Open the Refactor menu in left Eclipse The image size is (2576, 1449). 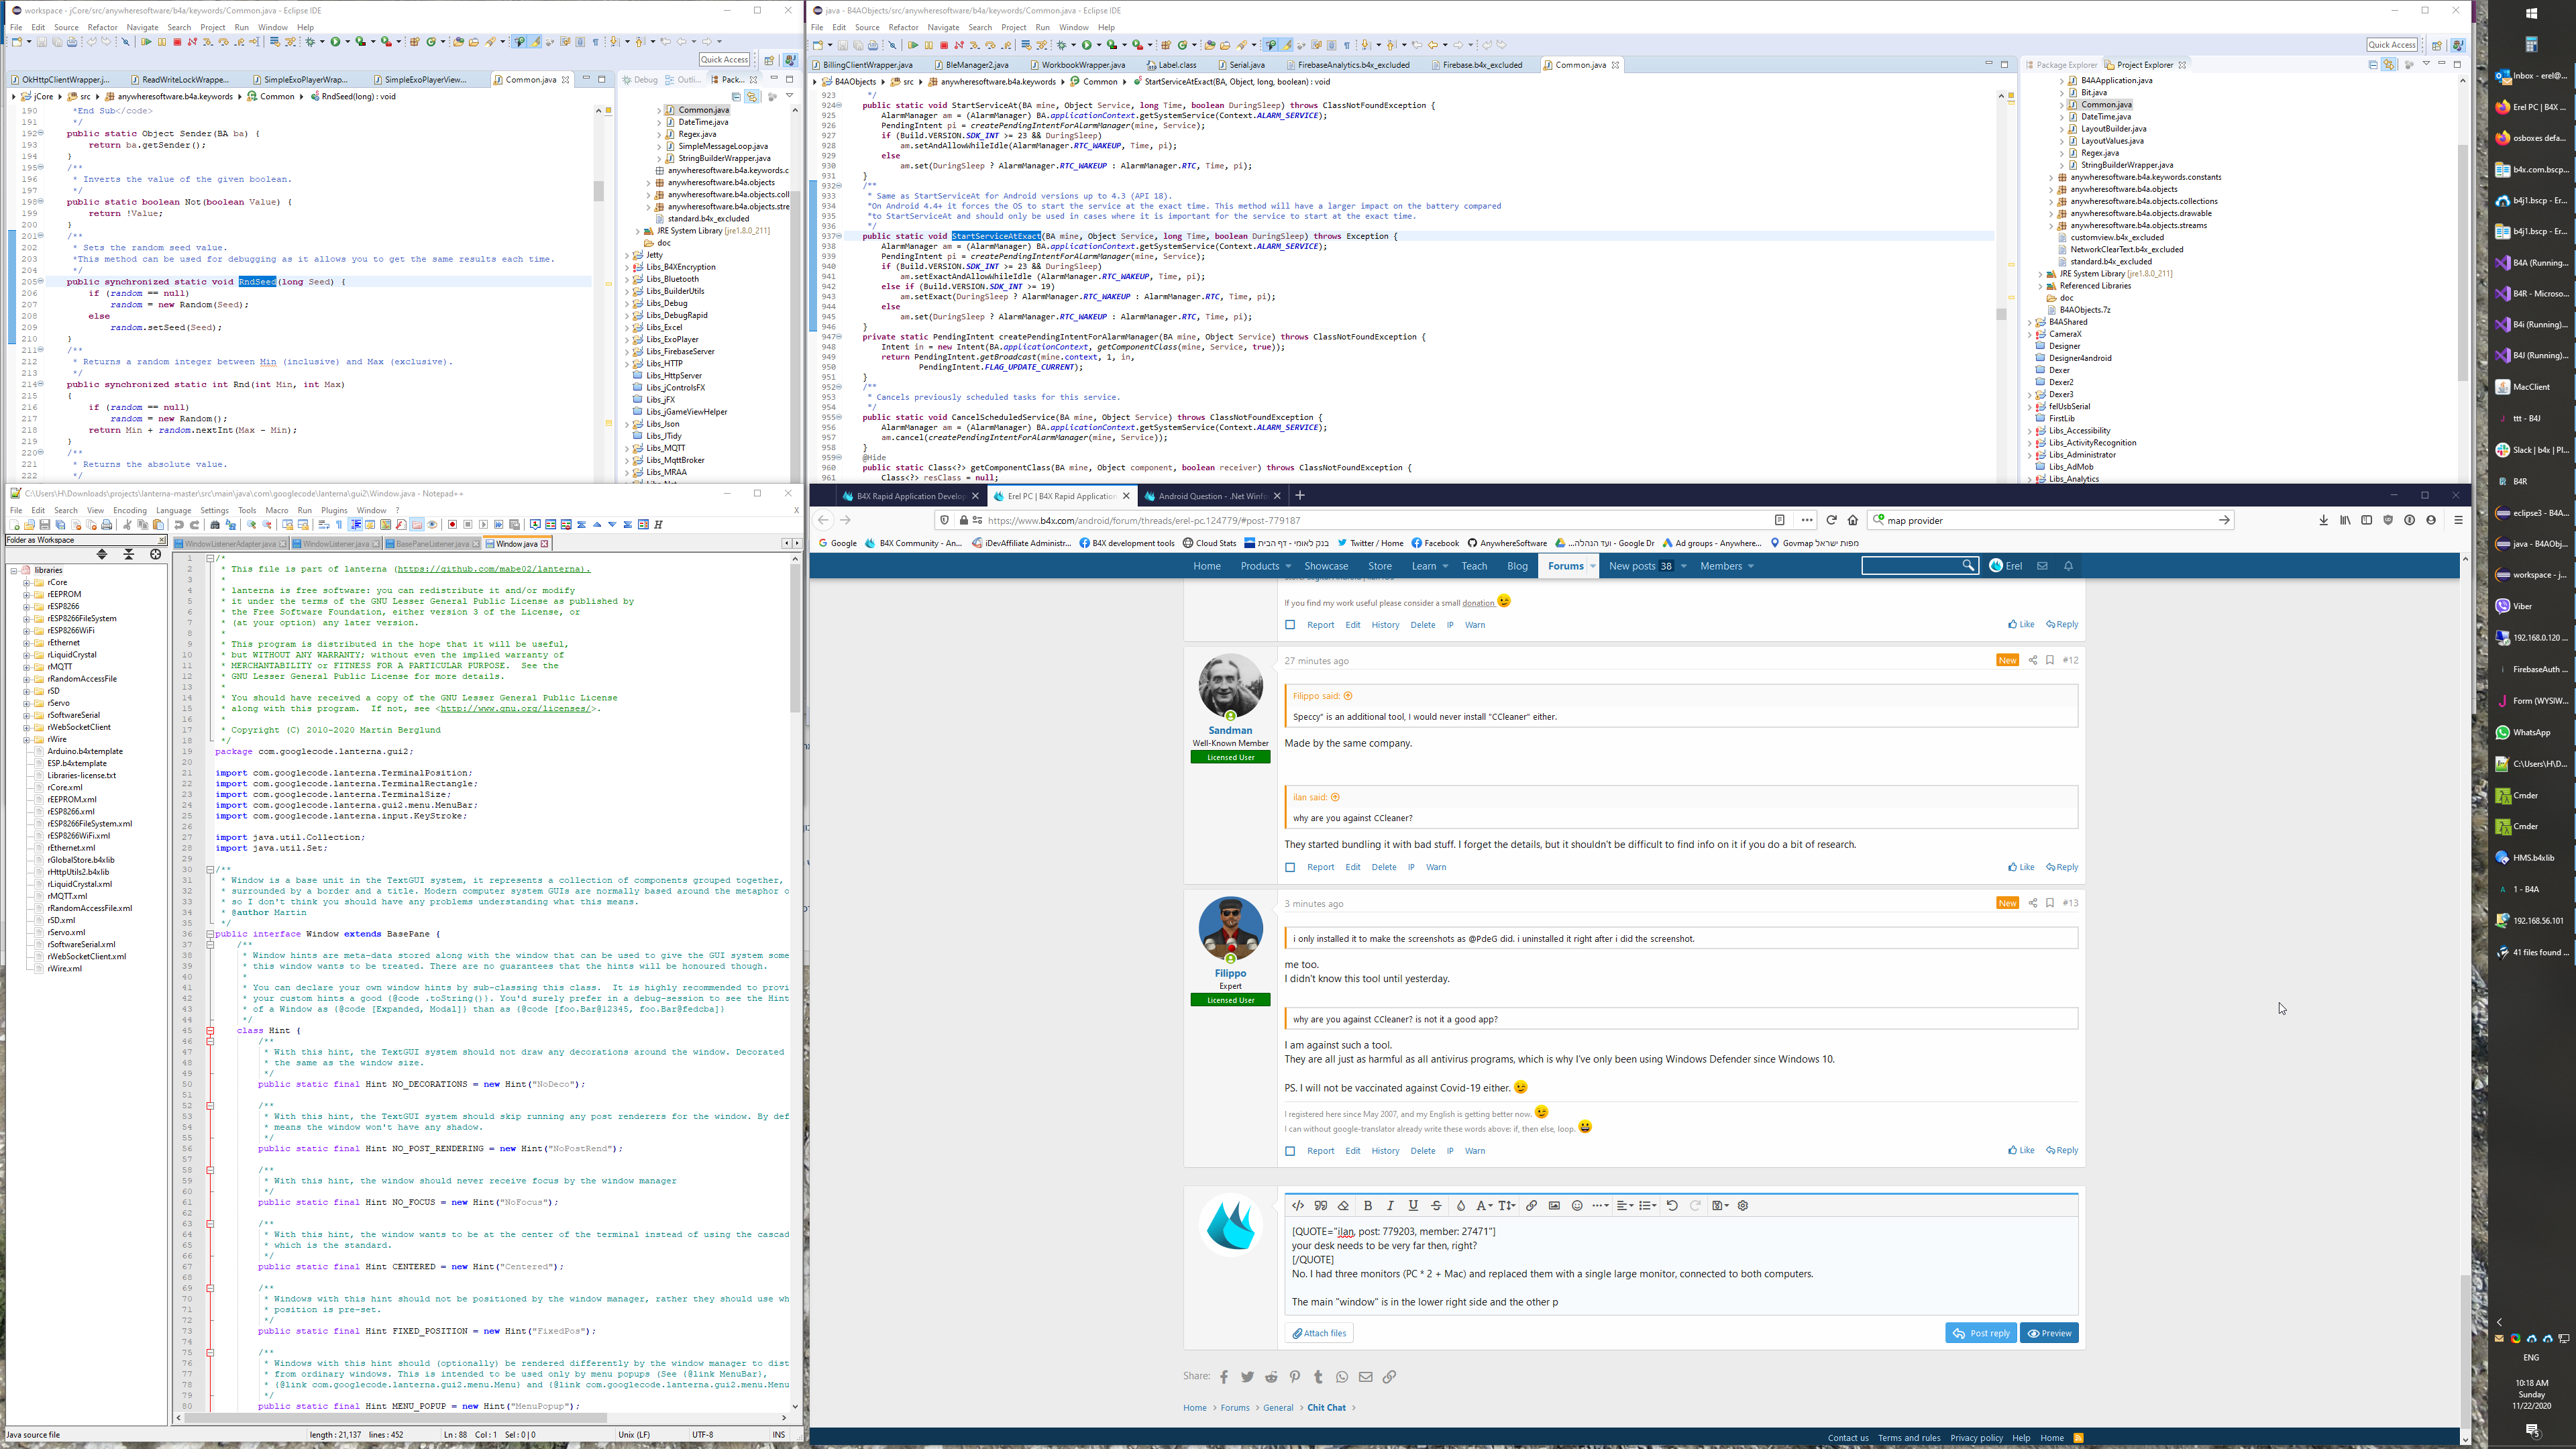pyautogui.click(x=102, y=27)
